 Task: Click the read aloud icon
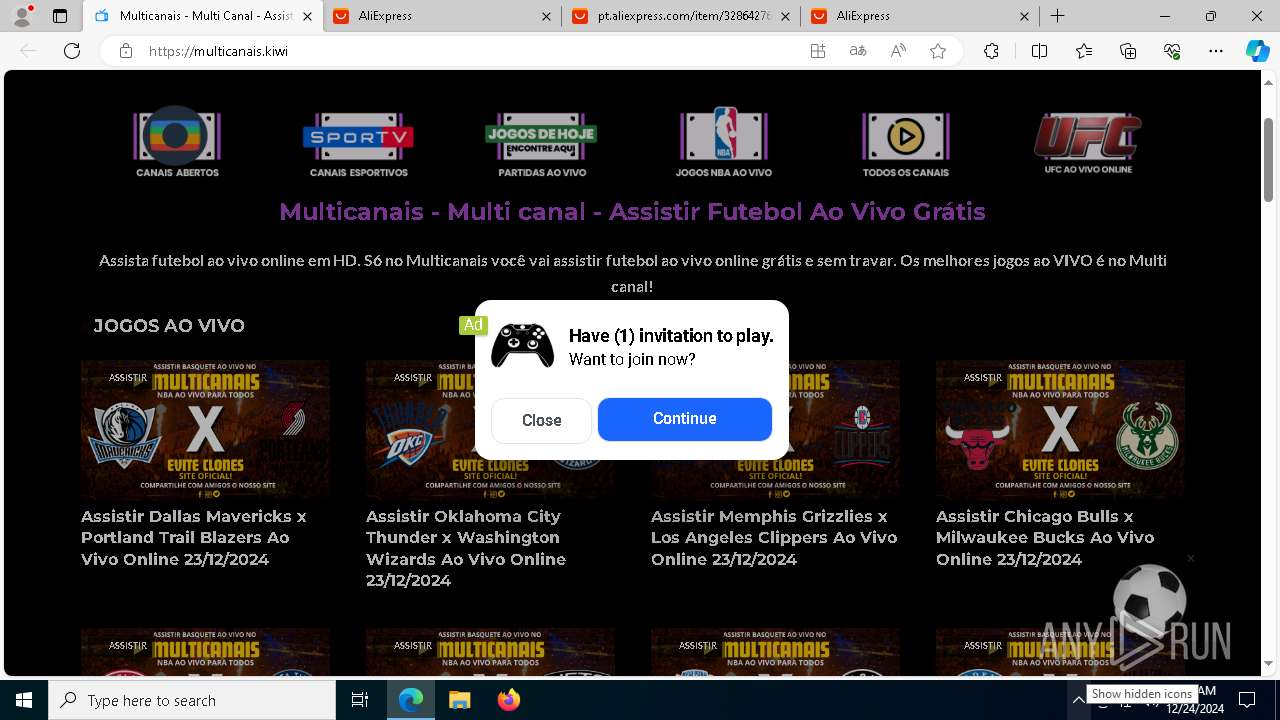click(898, 51)
